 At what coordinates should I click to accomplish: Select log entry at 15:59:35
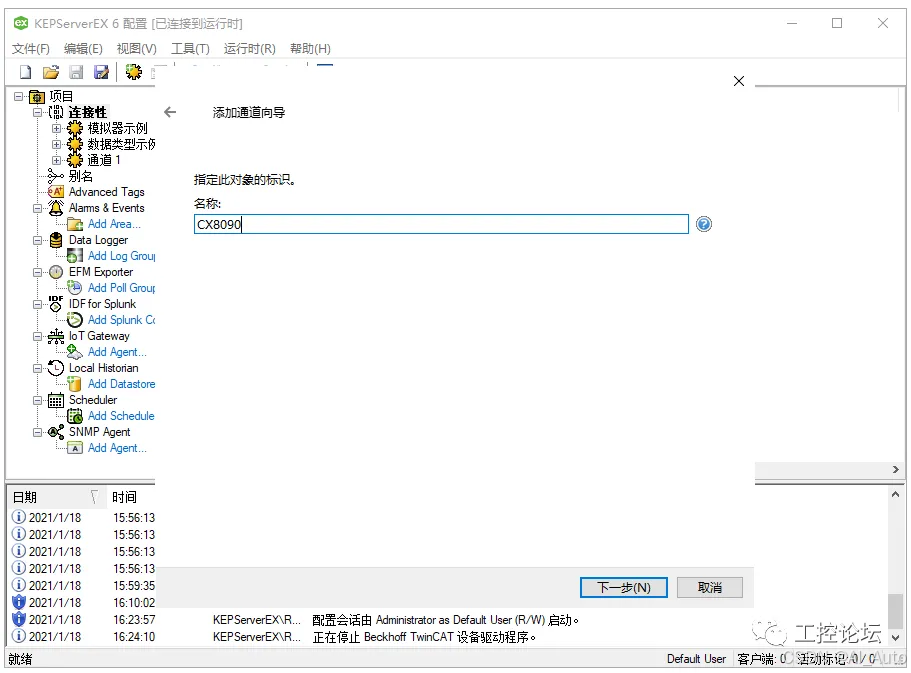pos(83,586)
